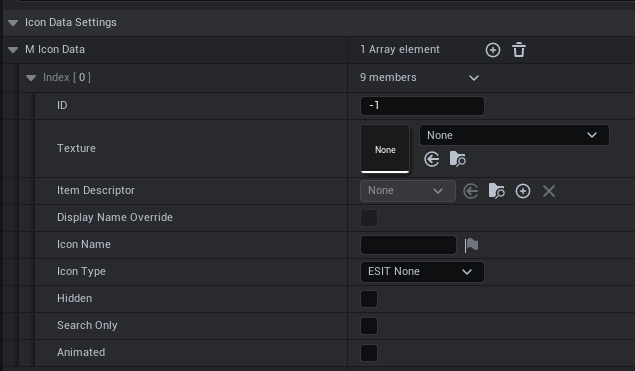Browse to Item Descriptor in Content Browser
635x371 pixels.
[496, 191]
